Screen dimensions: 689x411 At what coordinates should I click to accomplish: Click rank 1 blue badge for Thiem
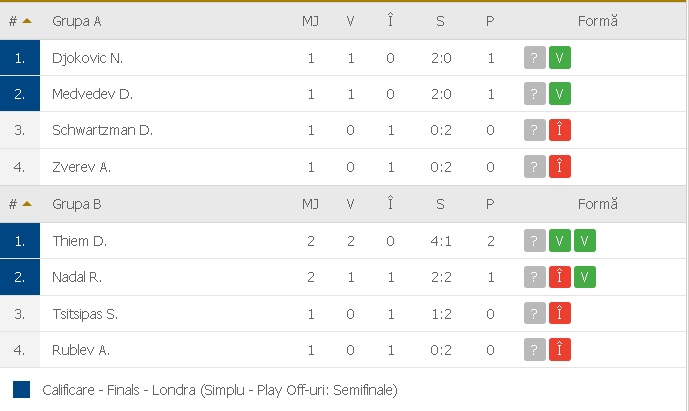[20, 241]
